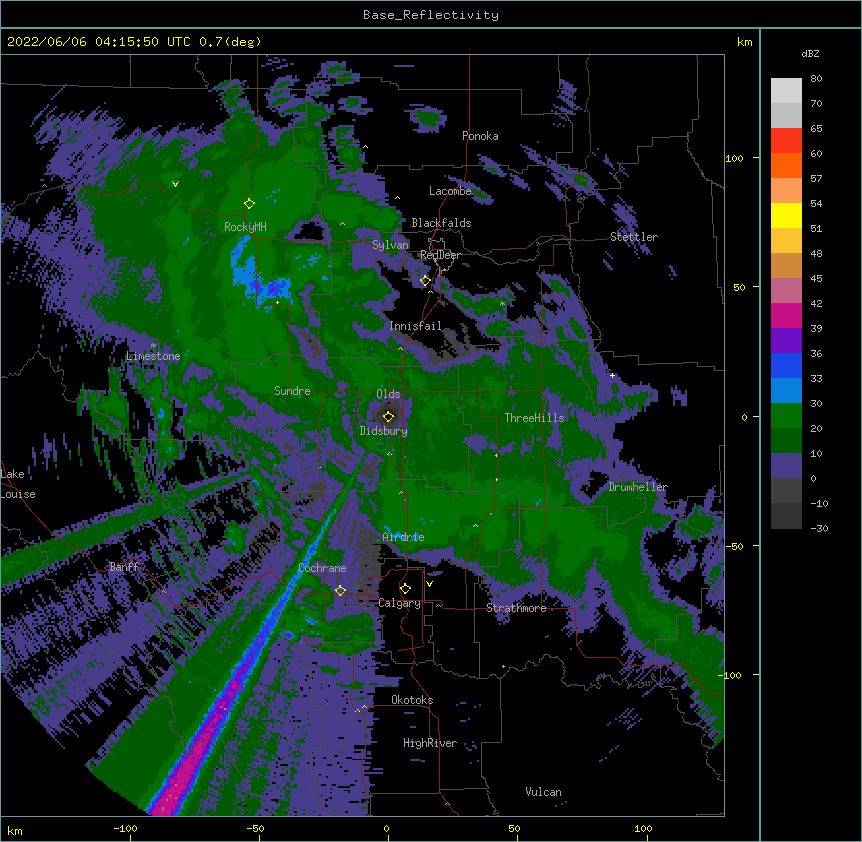862x842 pixels.
Task: Click the Strathmore city label
Action: click(516, 608)
